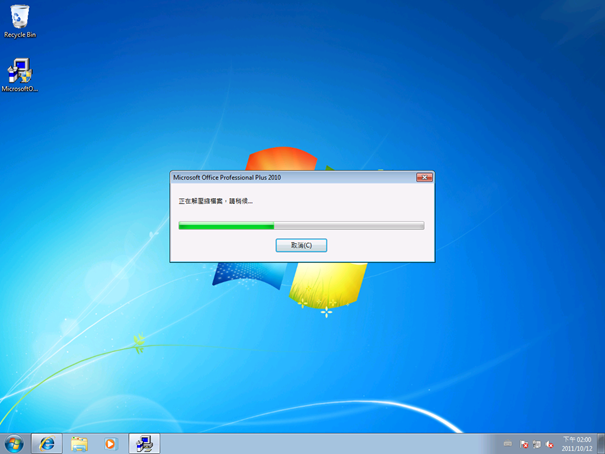Click the network status tray icon
The width and height of the screenshot is (605, 454).
[x=537, y=444]
